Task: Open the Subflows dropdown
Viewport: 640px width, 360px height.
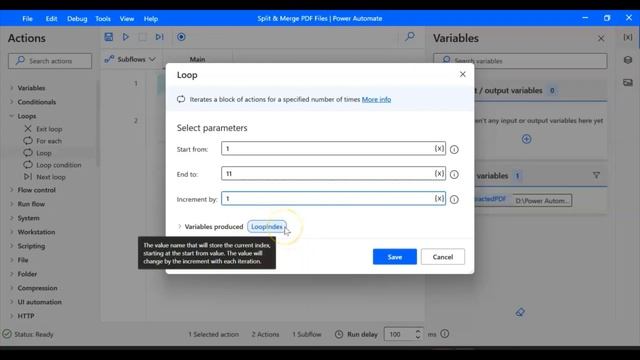Action: click(x=131, y=60)
